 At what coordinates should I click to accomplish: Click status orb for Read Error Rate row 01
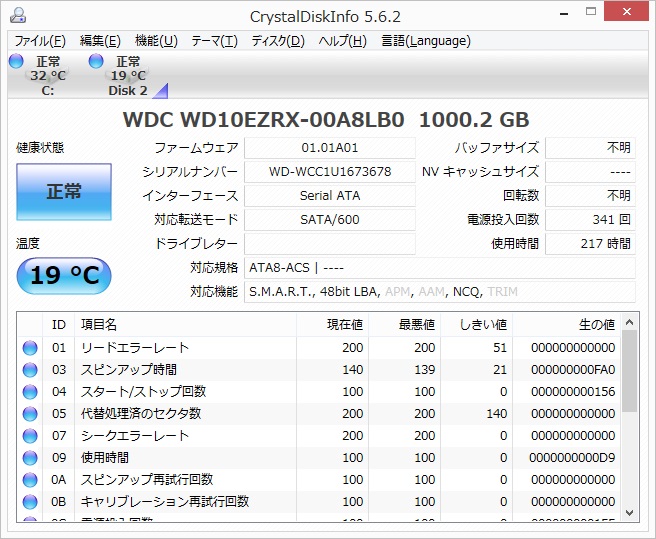pos(30,348)
